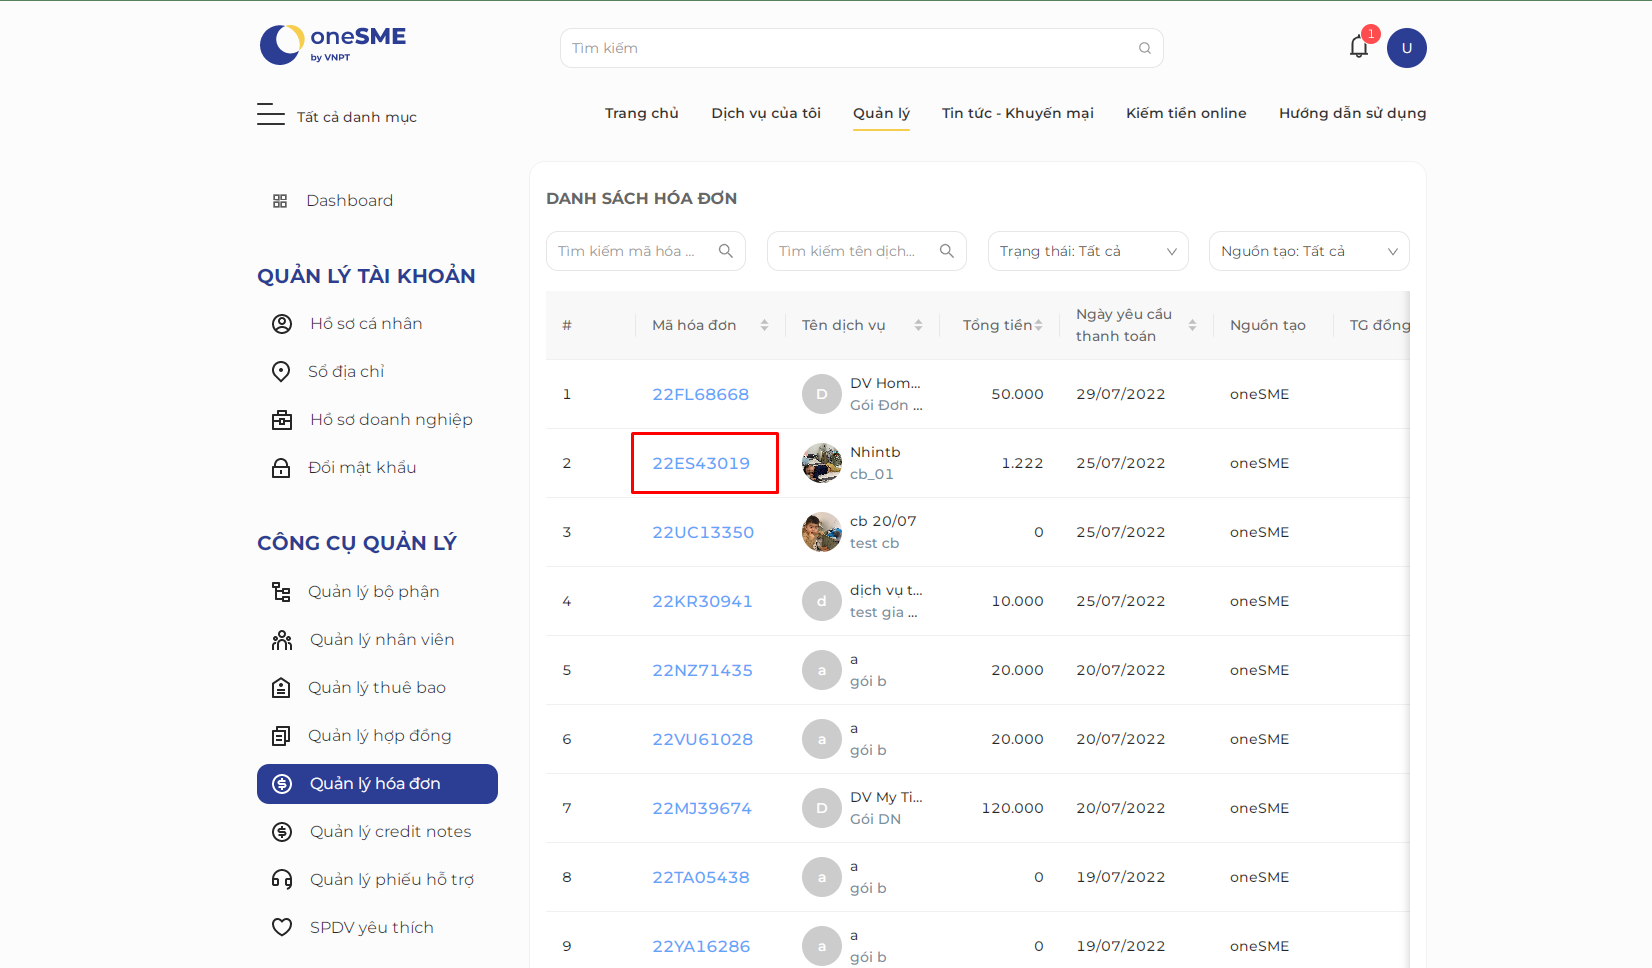The height and width of the screenshot is (968, 1652).
Task: Click the Dashboard grid icon
Action: 280,201
